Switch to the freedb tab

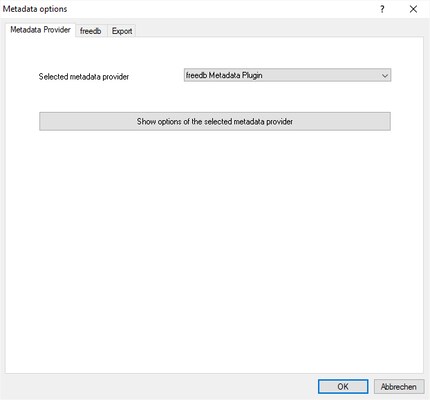(91, 31)
